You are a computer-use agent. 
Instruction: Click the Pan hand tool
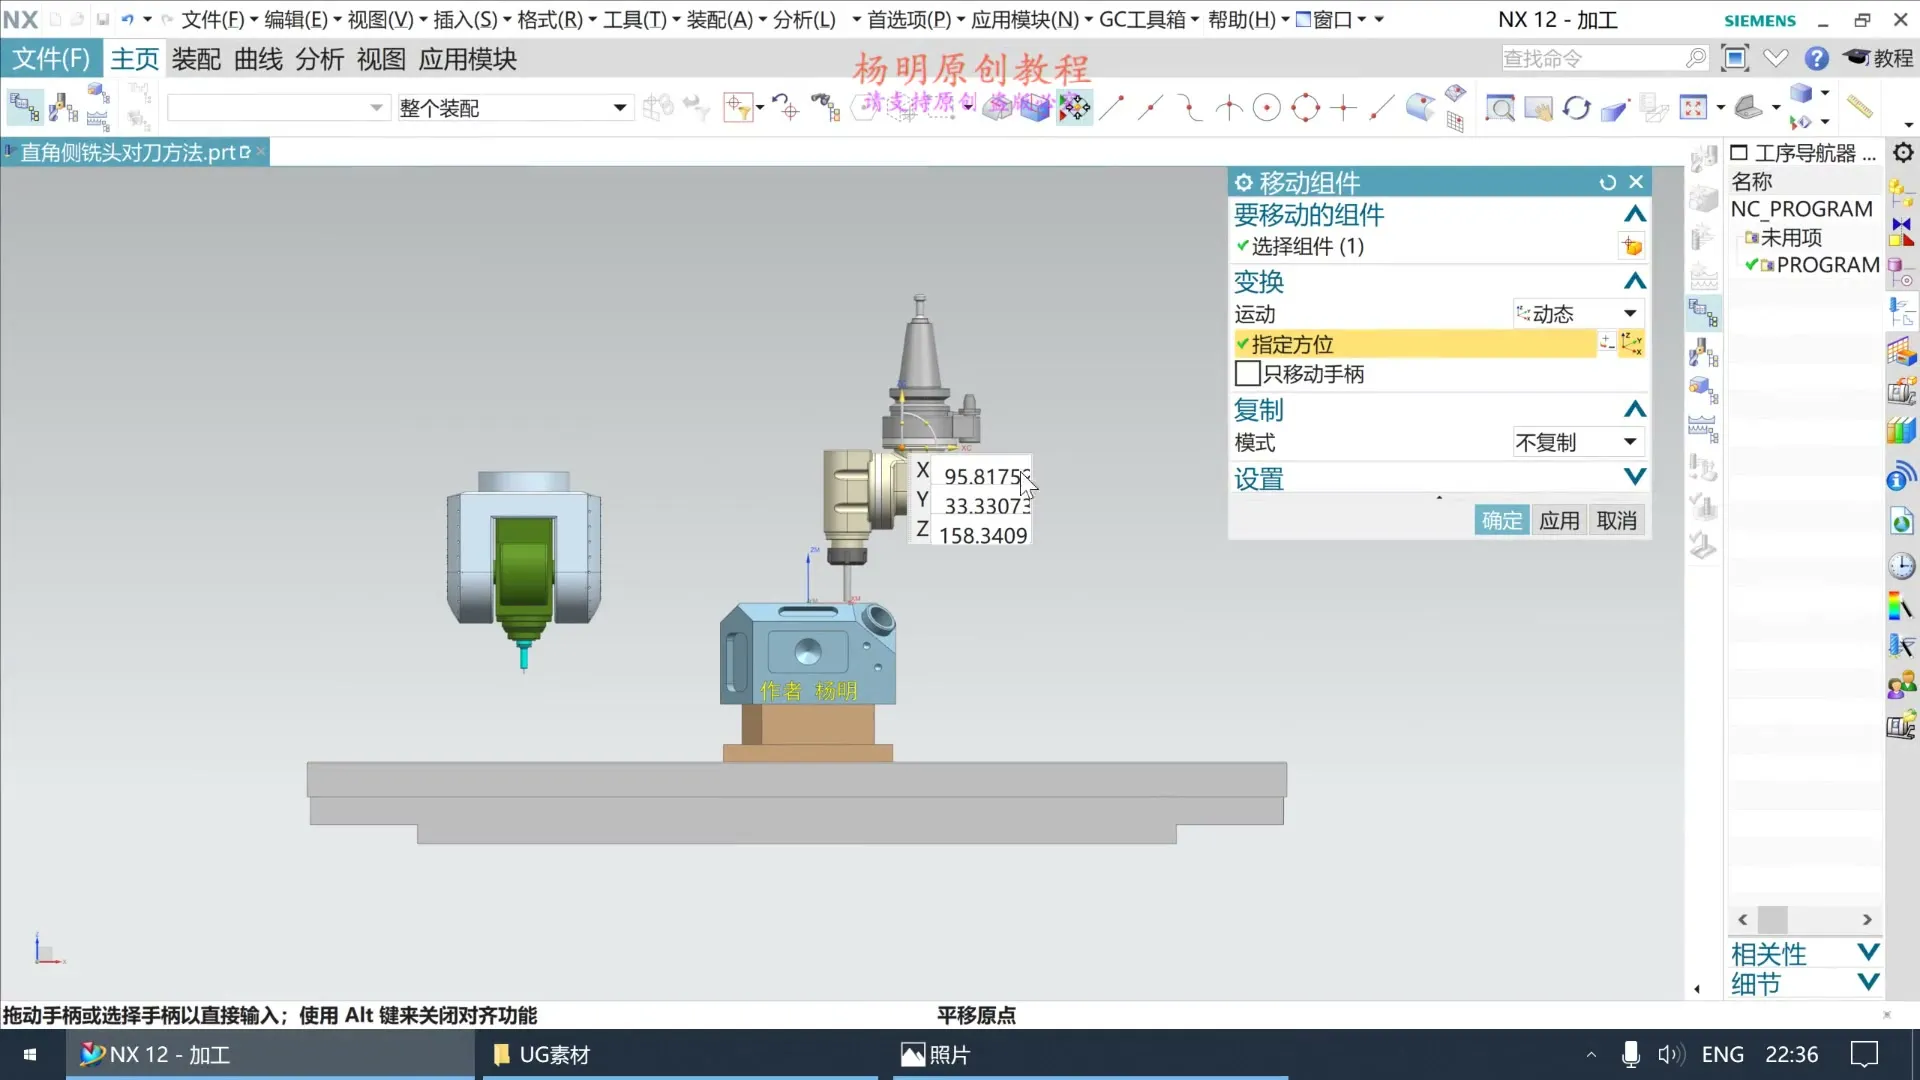(1538, 108)
